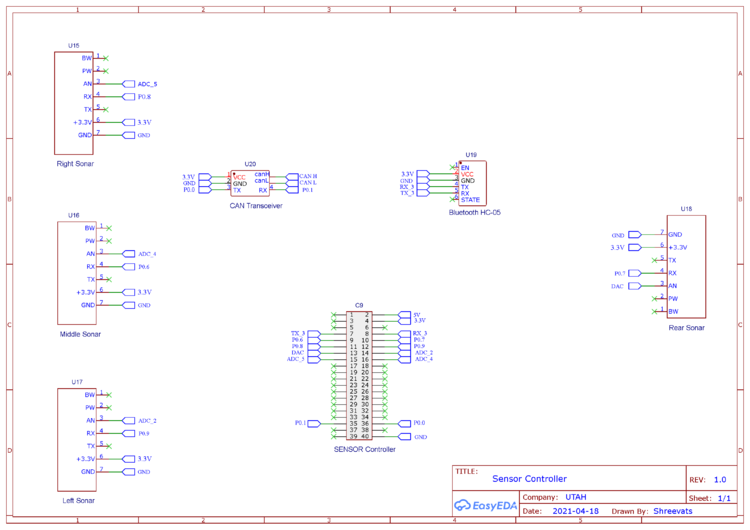This screenshot has height=530, width=750.
Task: Select the U19 designator label
Action: click(471, 155)
